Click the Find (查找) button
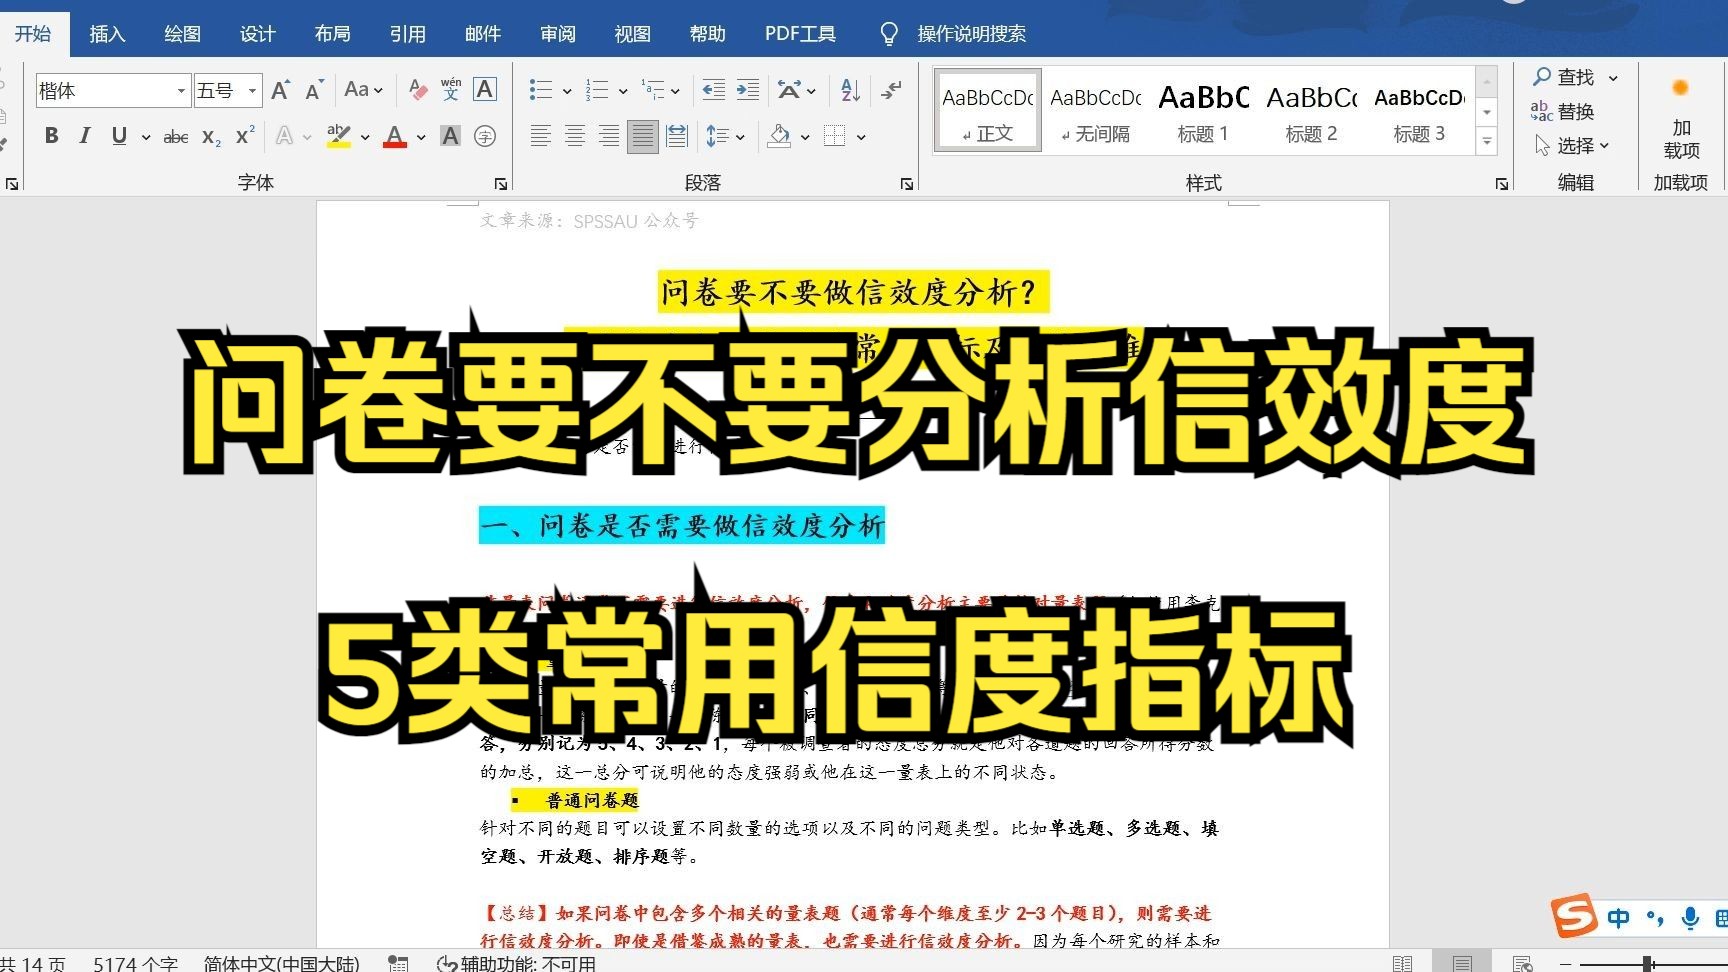Image resolution: width=1728 pixels, height=972 pixels. (1564, 78)
